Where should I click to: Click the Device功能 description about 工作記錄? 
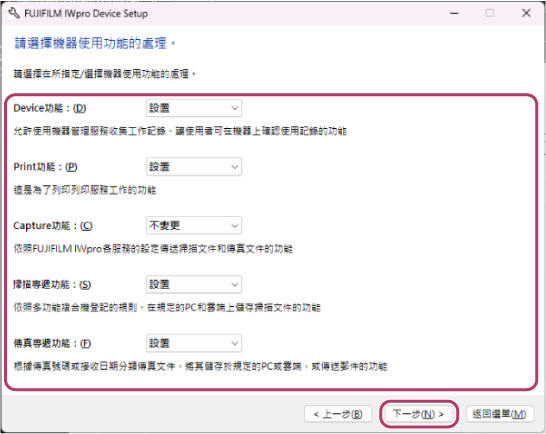click(x=180, y=131)
